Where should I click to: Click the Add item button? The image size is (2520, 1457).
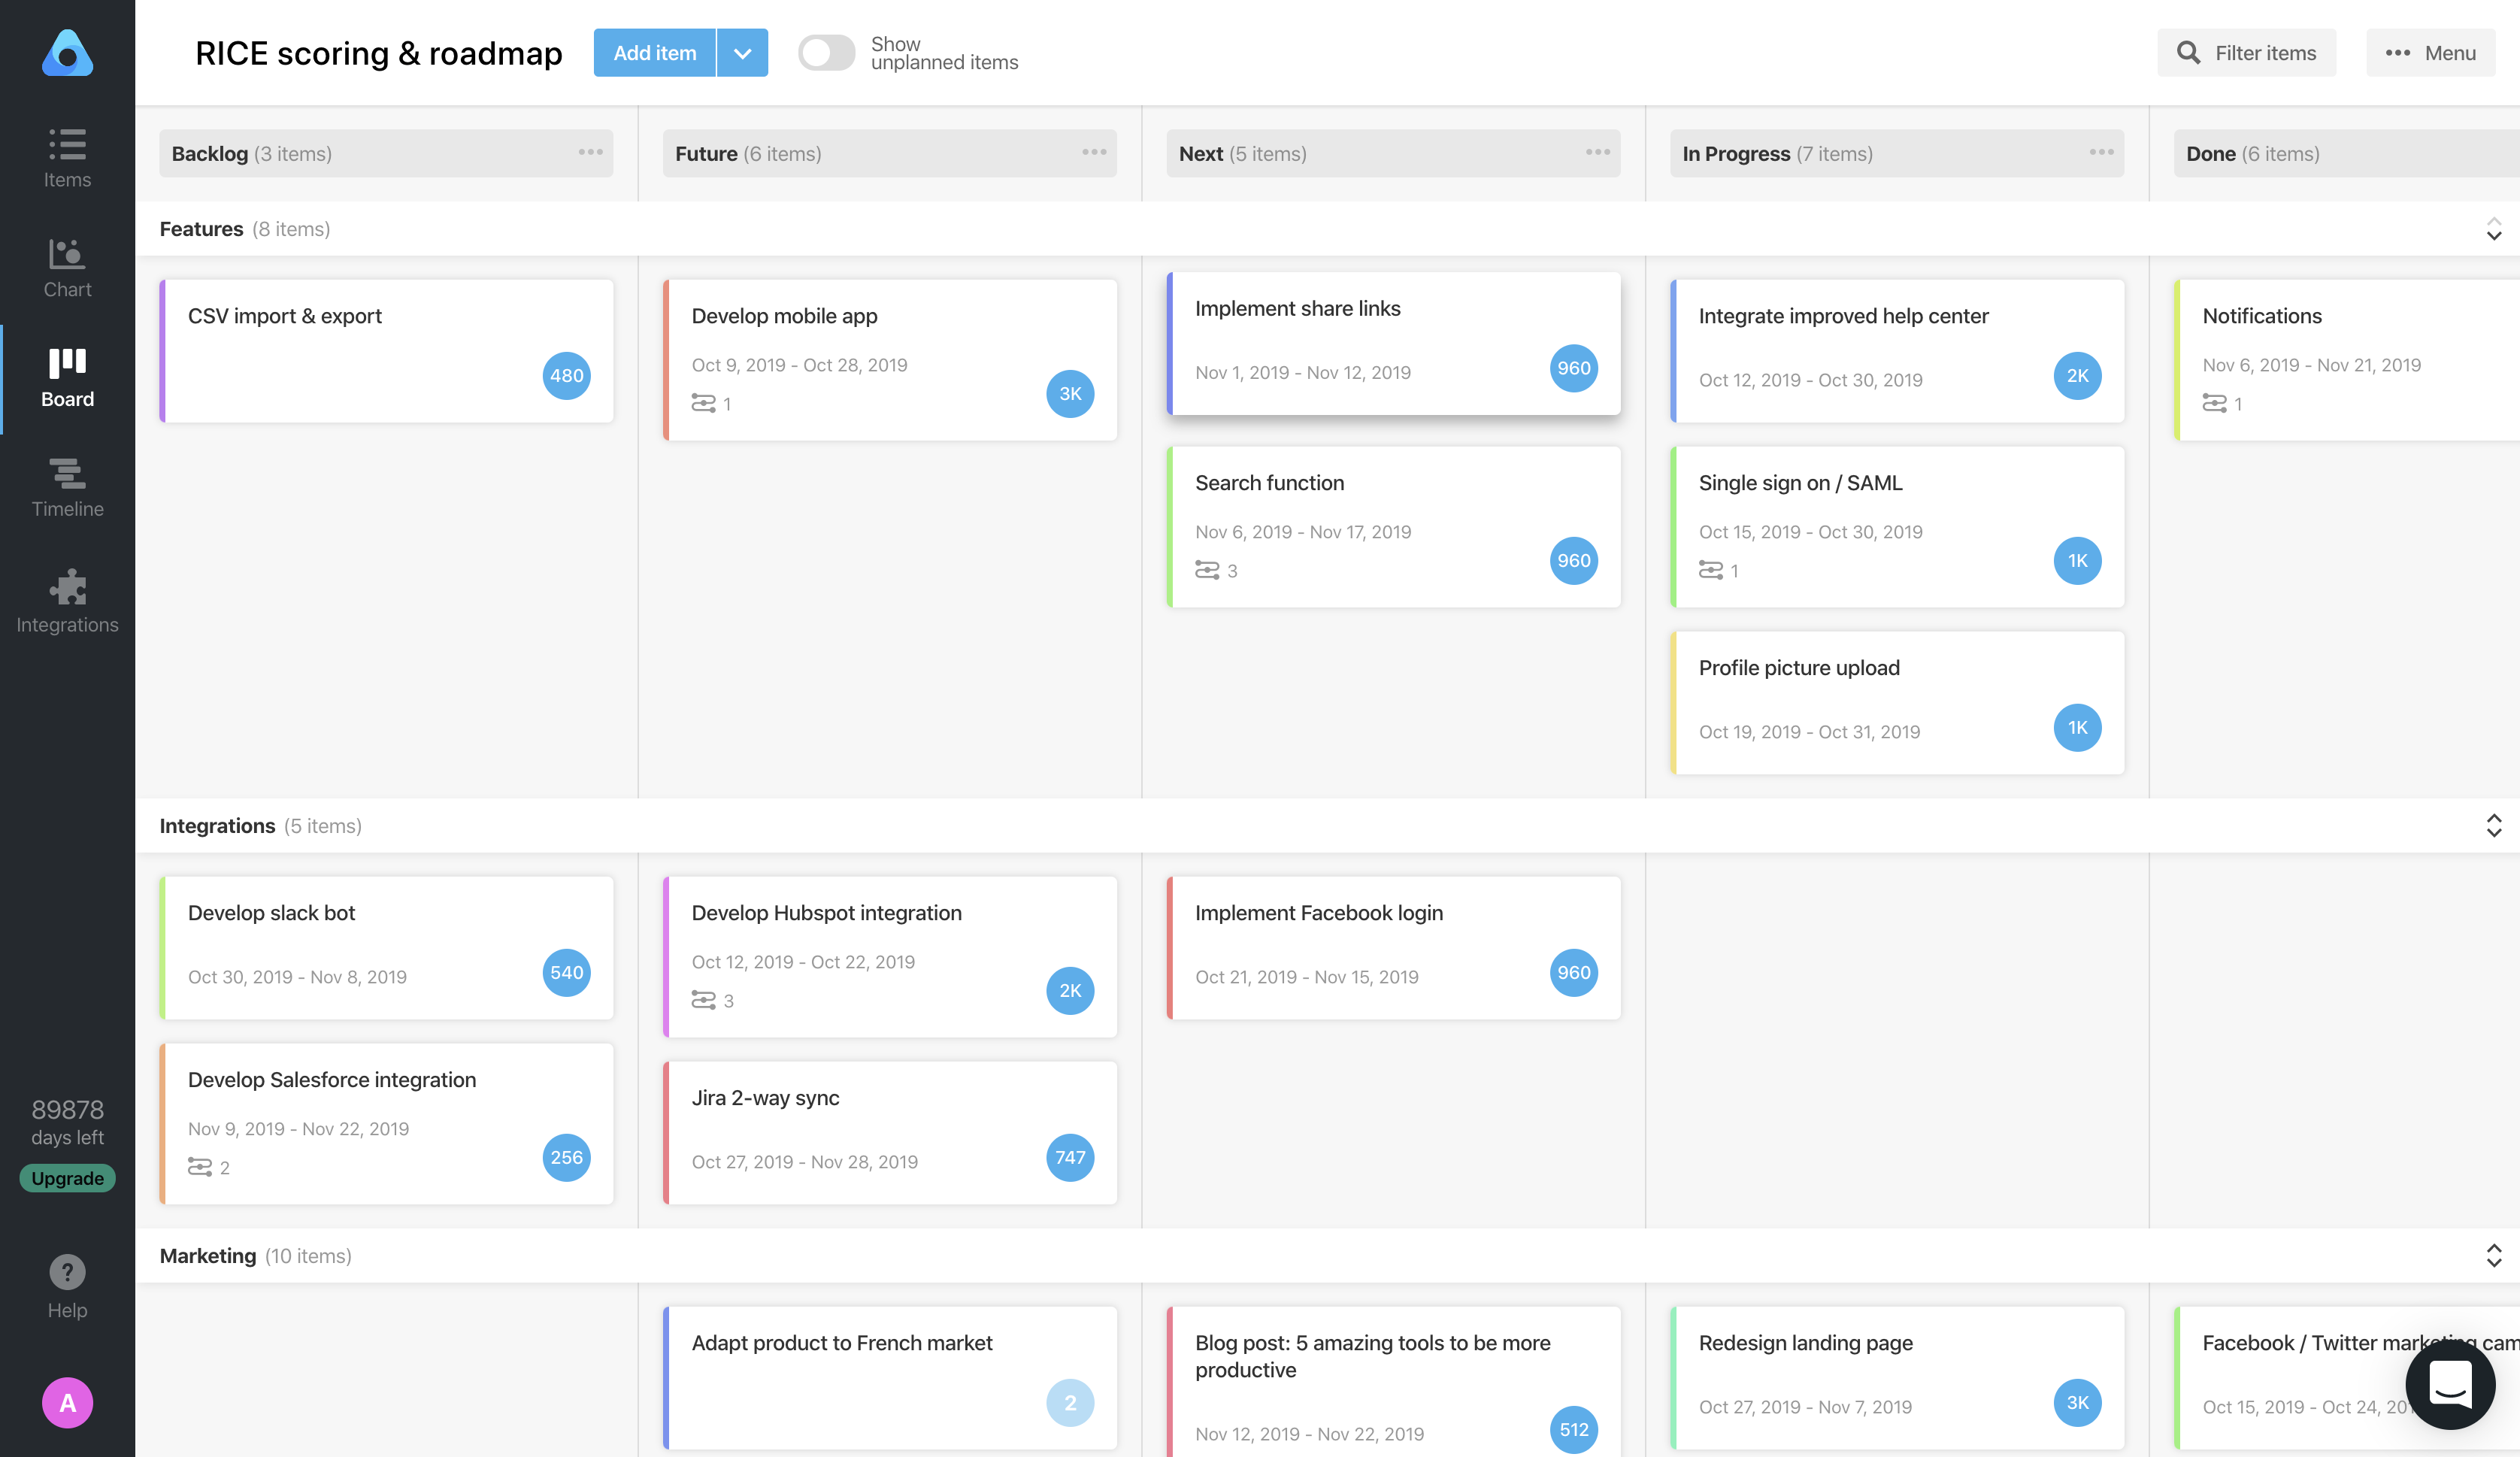point(653,52)
